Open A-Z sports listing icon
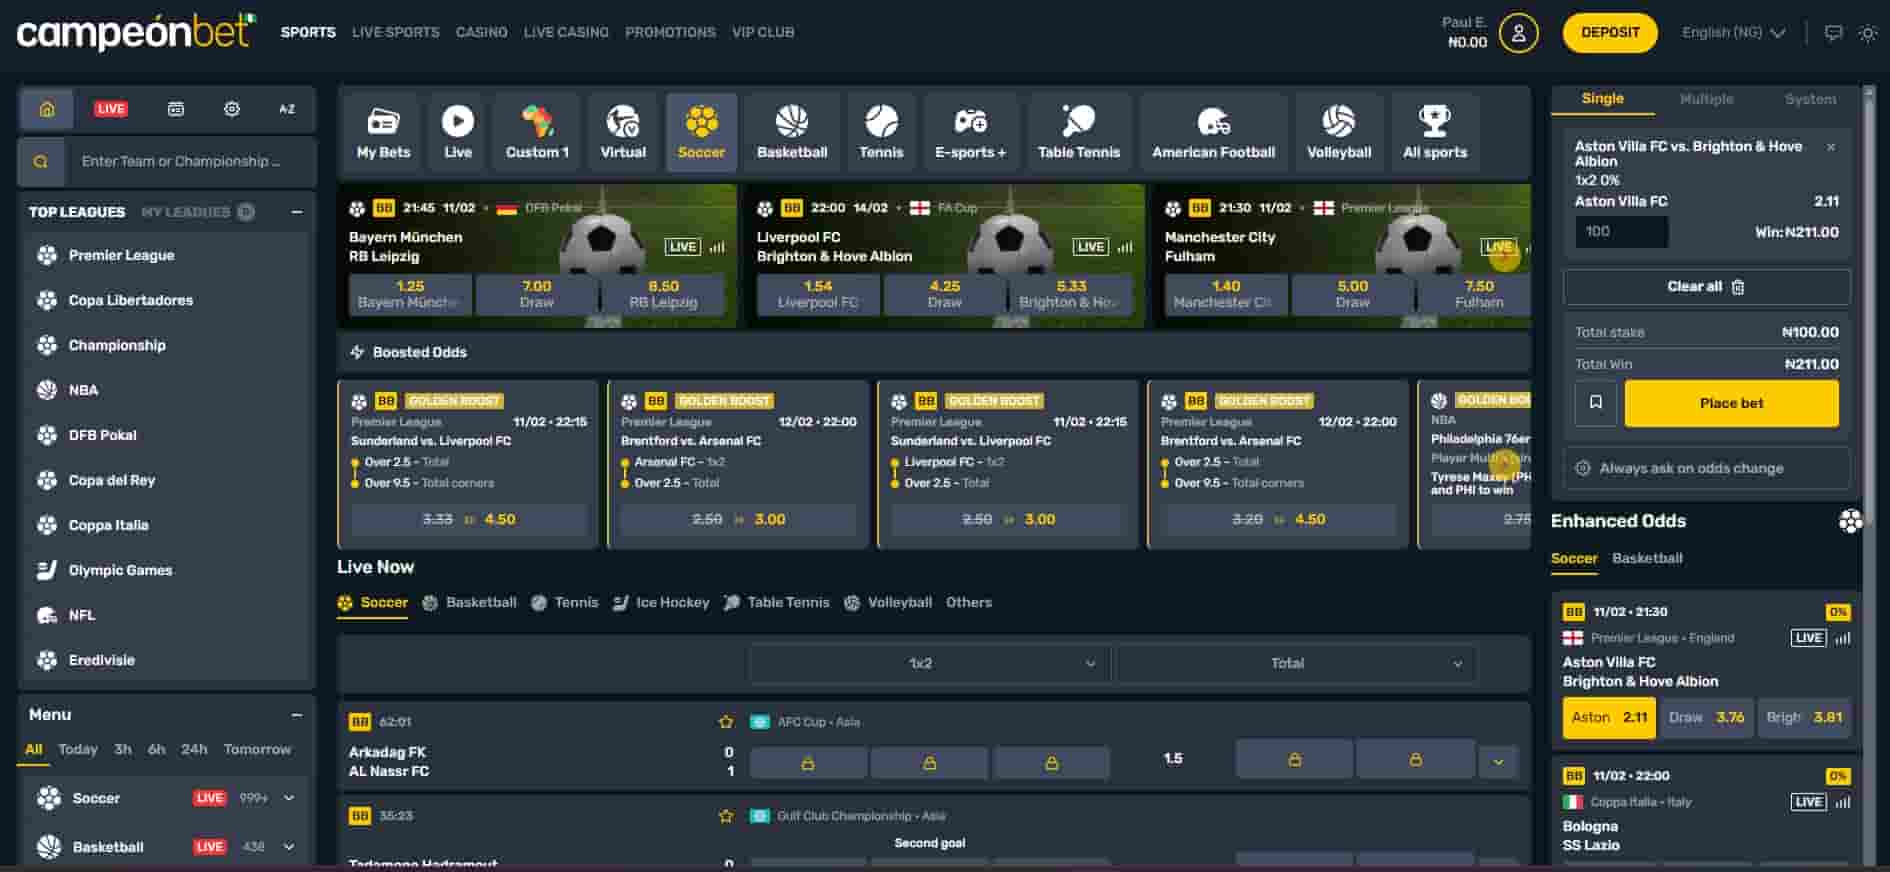Image resolution: width=1890 pixels, height=872 pixels. [287, 109]
